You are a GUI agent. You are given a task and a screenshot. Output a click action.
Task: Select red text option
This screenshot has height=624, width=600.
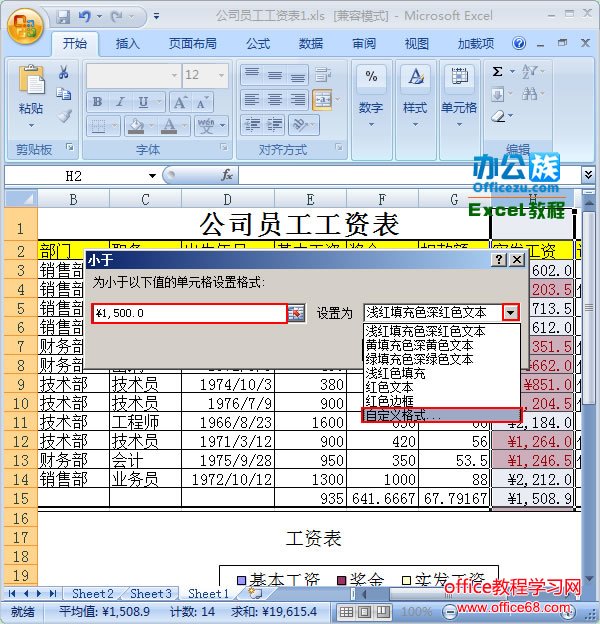pyautogui.click(x=442, y=387)
